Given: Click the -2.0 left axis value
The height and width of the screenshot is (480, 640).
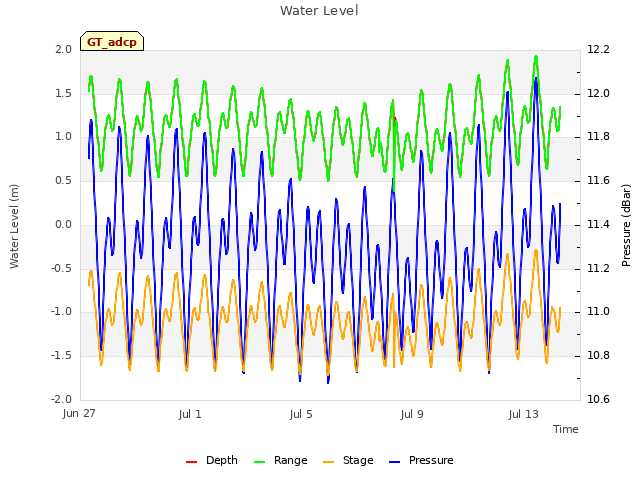Looking at the screenshot, I should (62, 399).
